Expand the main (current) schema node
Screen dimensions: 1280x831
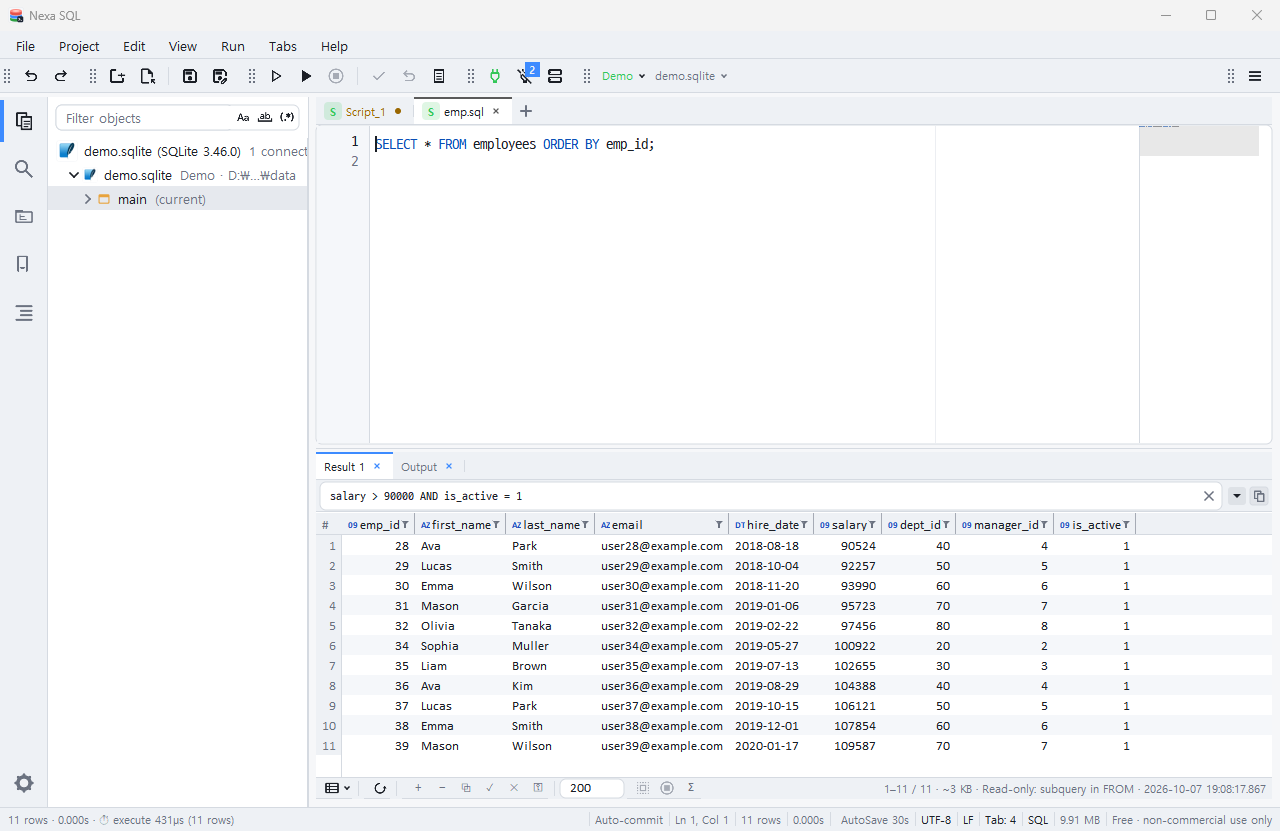pos(88,199)
